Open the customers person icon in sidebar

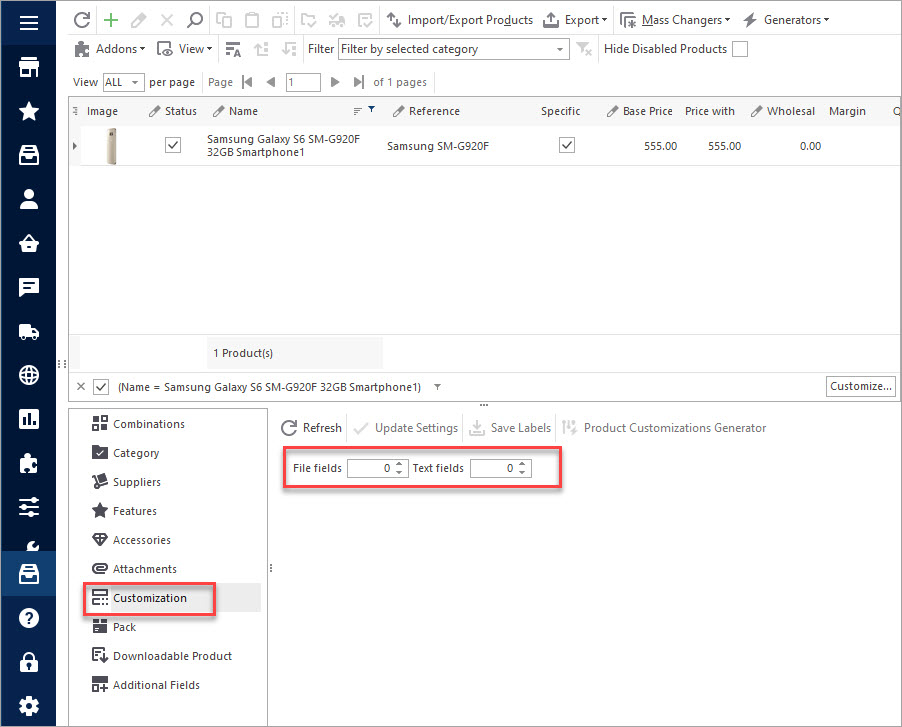(29, 199)
